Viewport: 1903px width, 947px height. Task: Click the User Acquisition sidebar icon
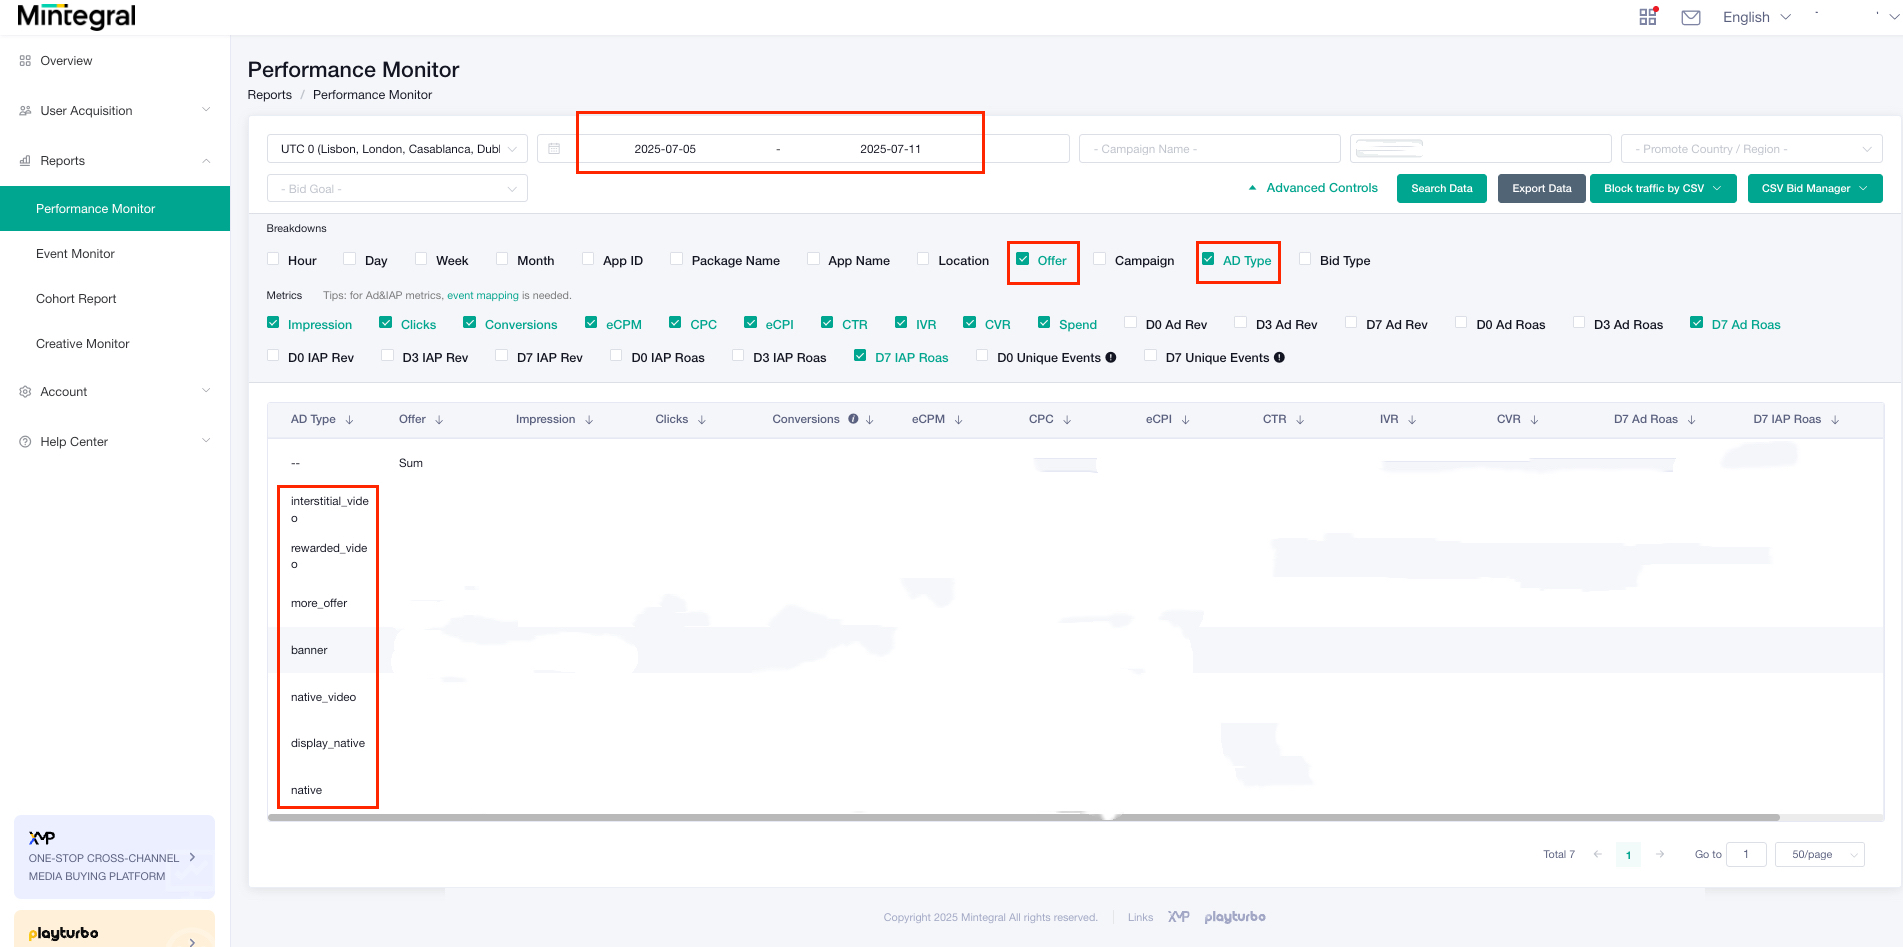coord(25,111)
